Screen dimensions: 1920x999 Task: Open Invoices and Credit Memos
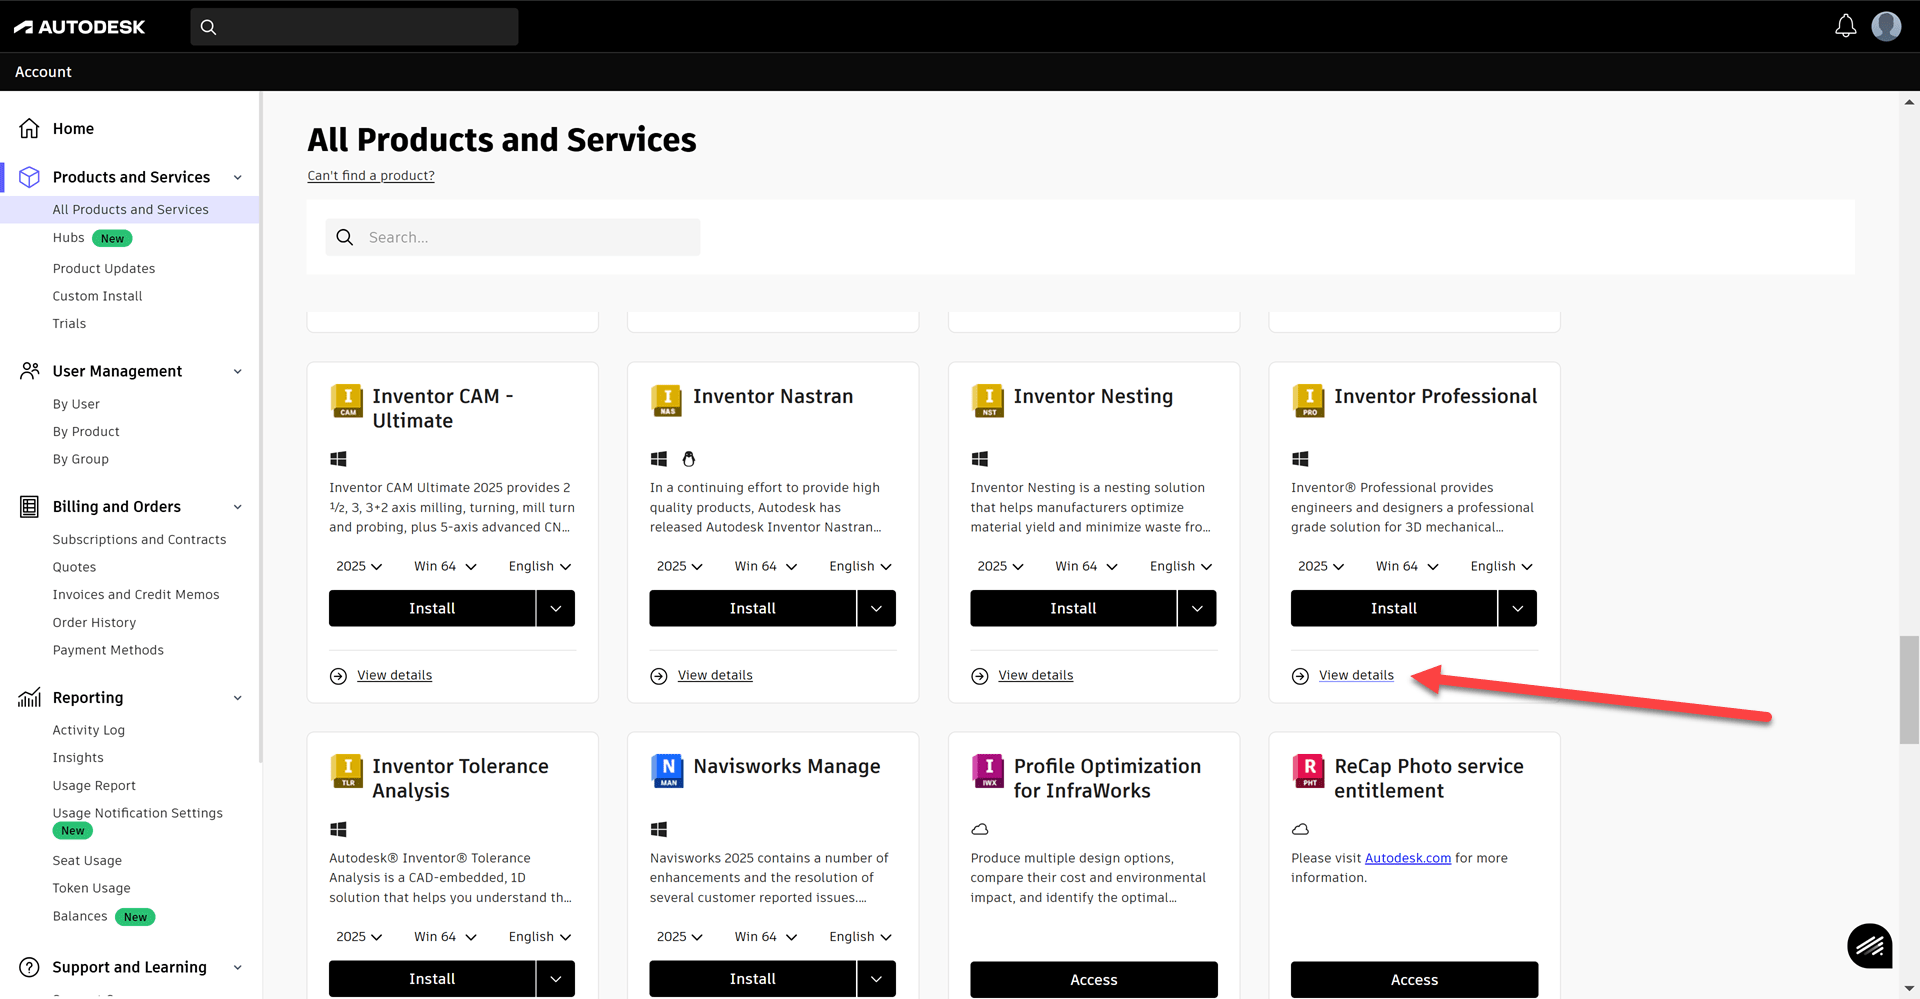coord(136,594)
